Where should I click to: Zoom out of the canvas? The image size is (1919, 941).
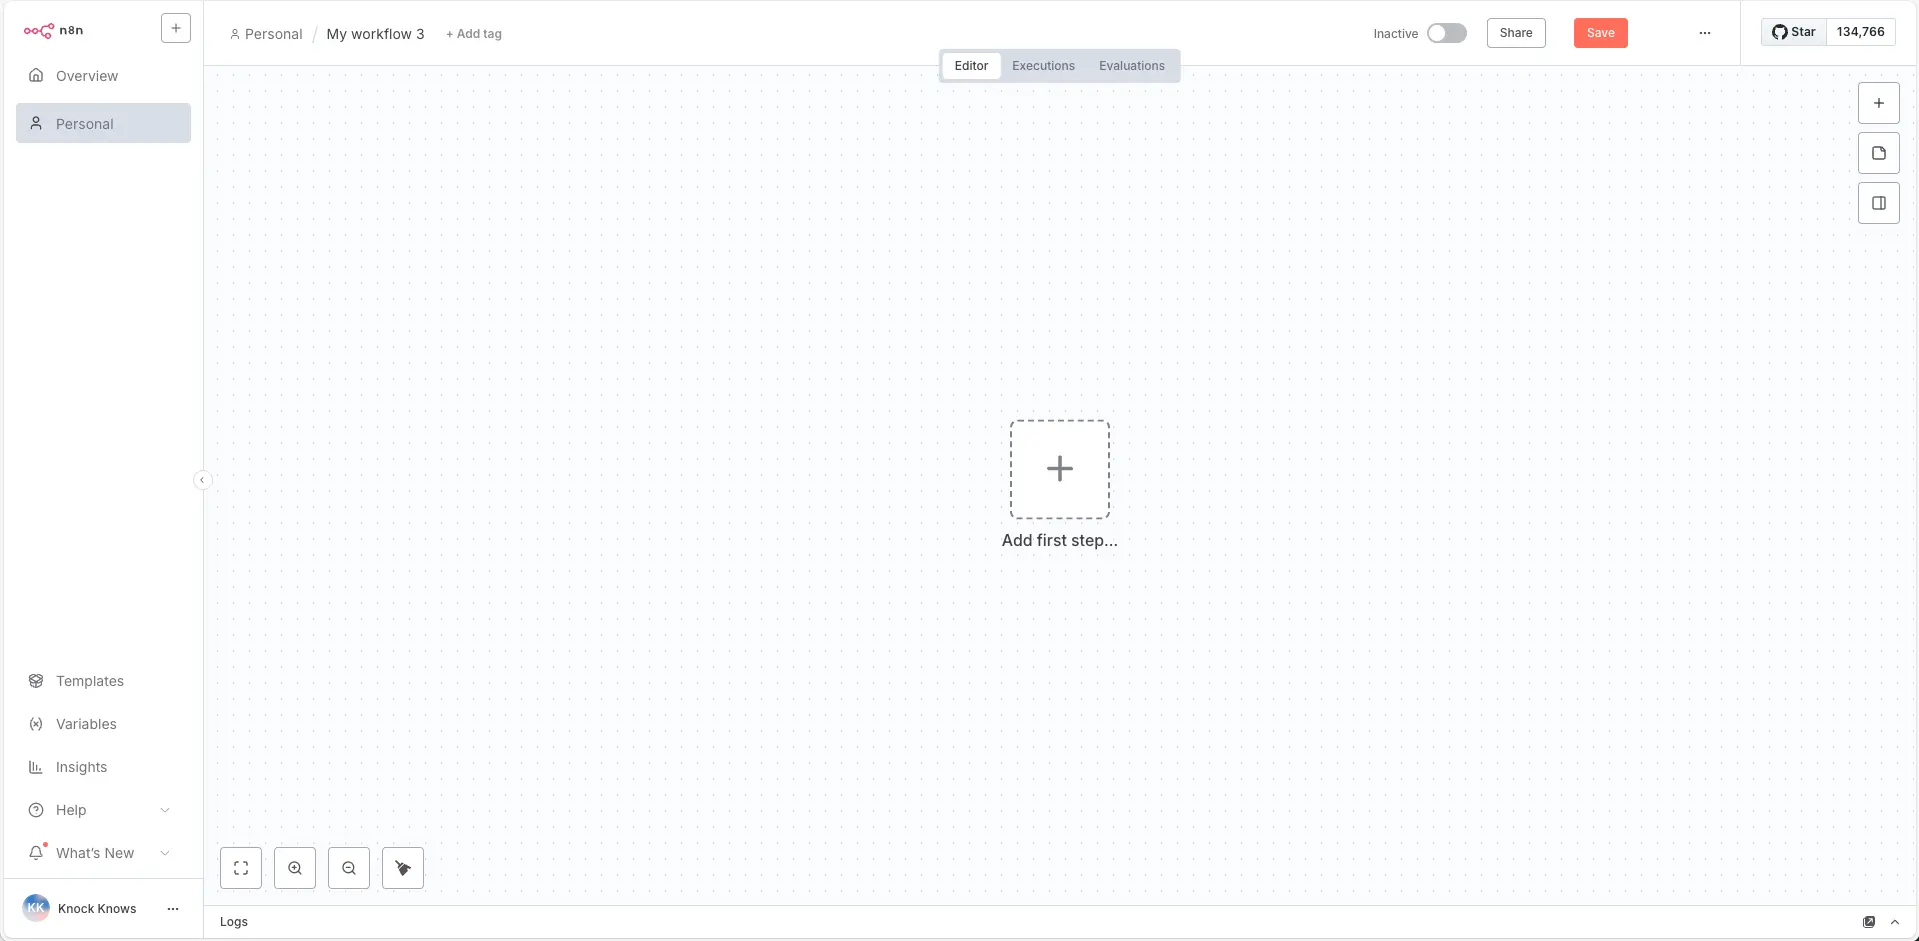click(x=348, y=867)
